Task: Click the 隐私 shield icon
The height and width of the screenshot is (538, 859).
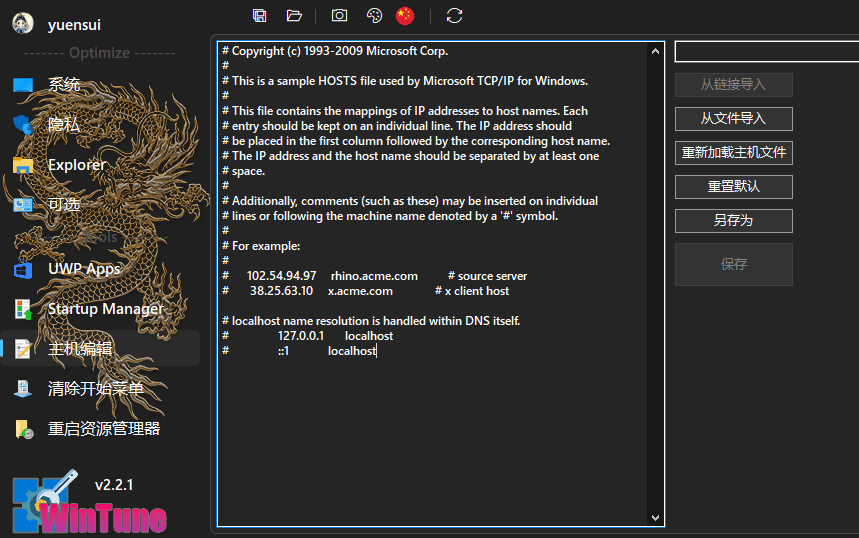Action: (x=23, y=125)
